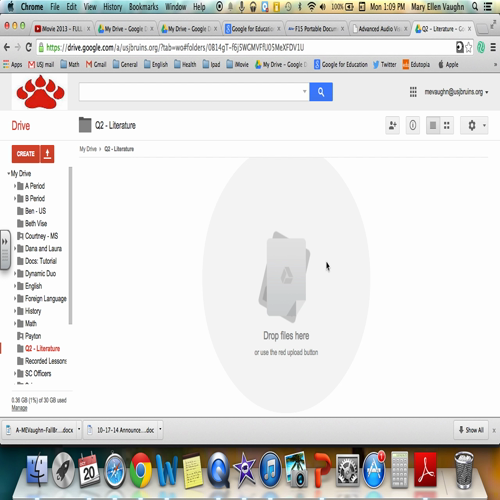Collapse the My Drive tree
The height and width of the screenshot is (500, 500).
pyautogui.click(x=8, y=173)
